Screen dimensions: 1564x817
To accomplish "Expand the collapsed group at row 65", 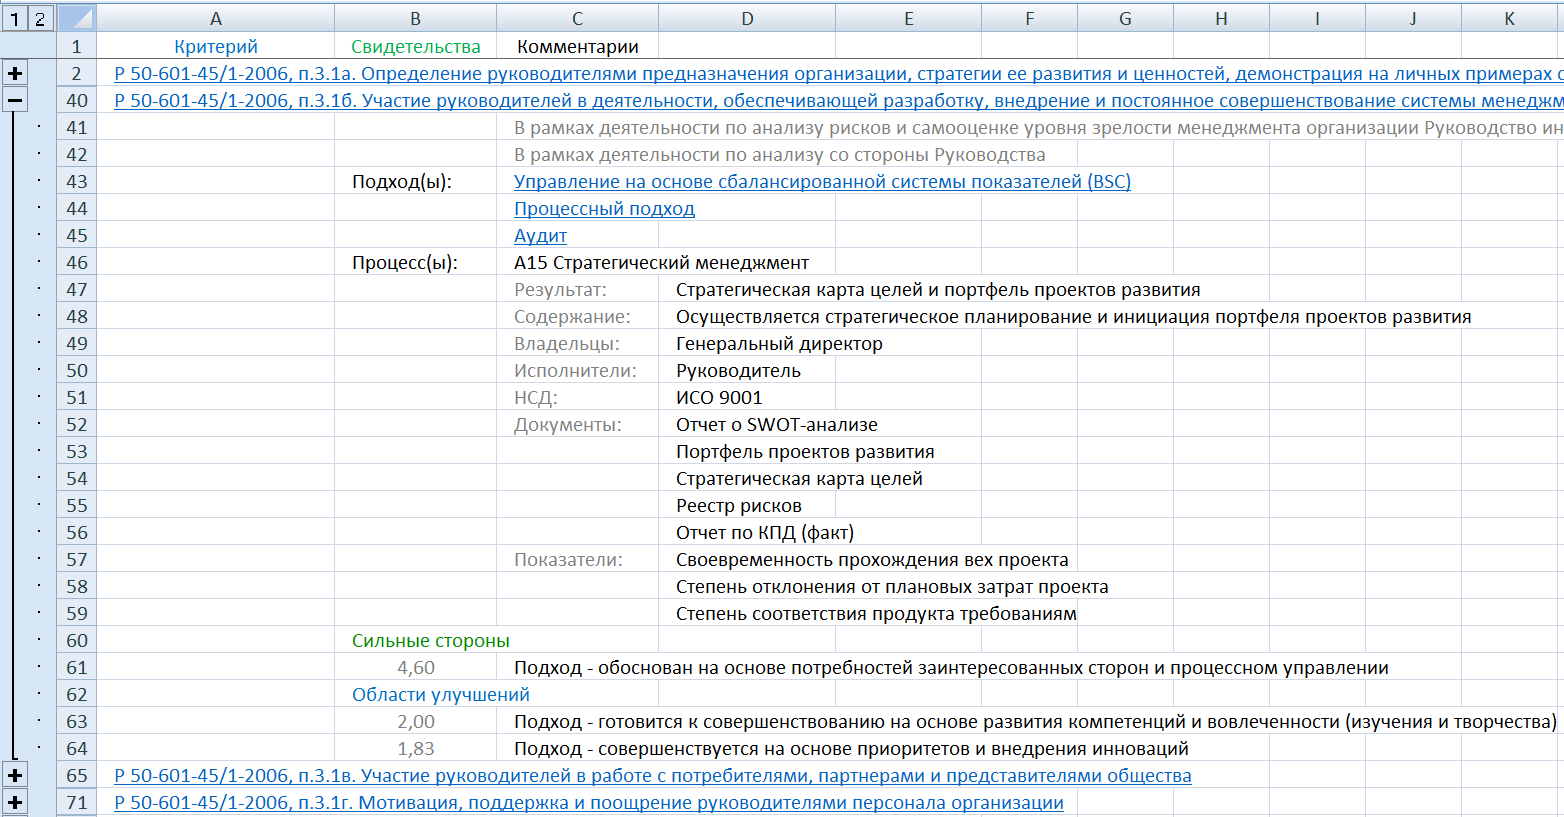I will click(15, 776).
